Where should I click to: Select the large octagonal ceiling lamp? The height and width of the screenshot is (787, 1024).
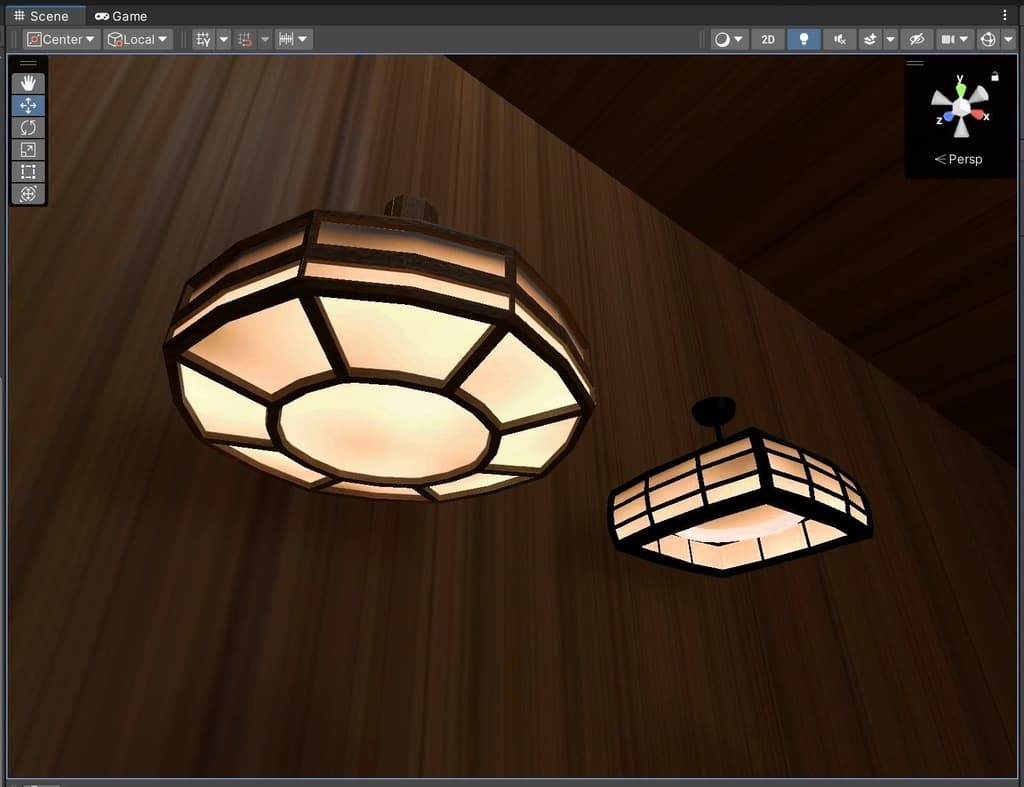point(380,353)
